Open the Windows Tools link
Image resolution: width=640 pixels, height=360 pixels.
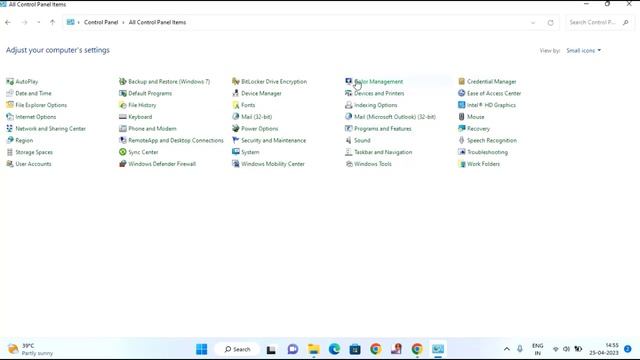pos(373,164)
